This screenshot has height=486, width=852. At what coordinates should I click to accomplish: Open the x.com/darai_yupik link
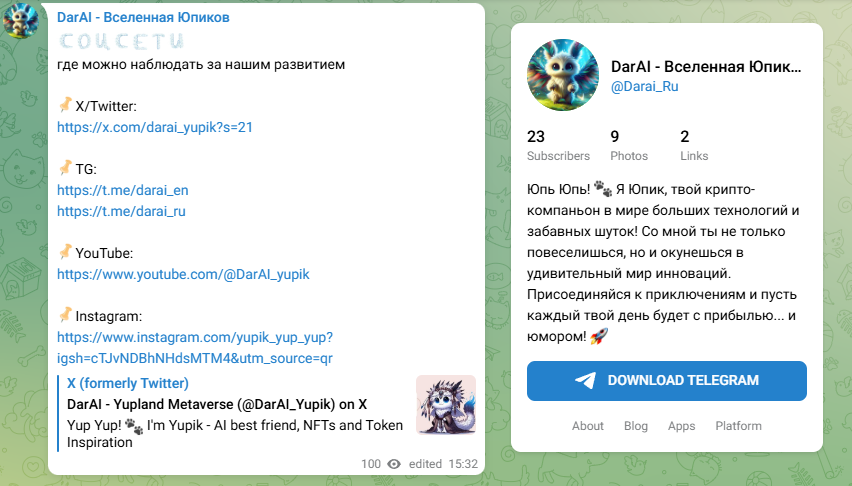pyautogui.click(x=155, y=127)
